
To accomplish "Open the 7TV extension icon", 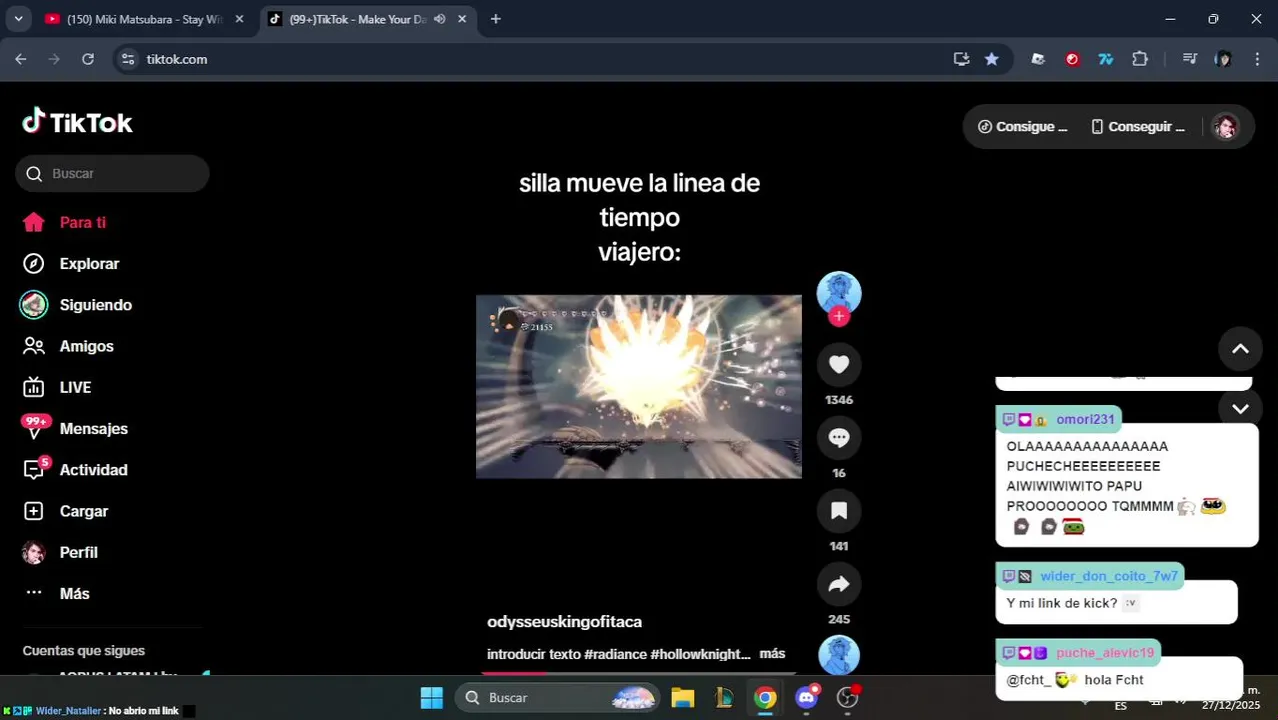I will tap(1105, 59).
